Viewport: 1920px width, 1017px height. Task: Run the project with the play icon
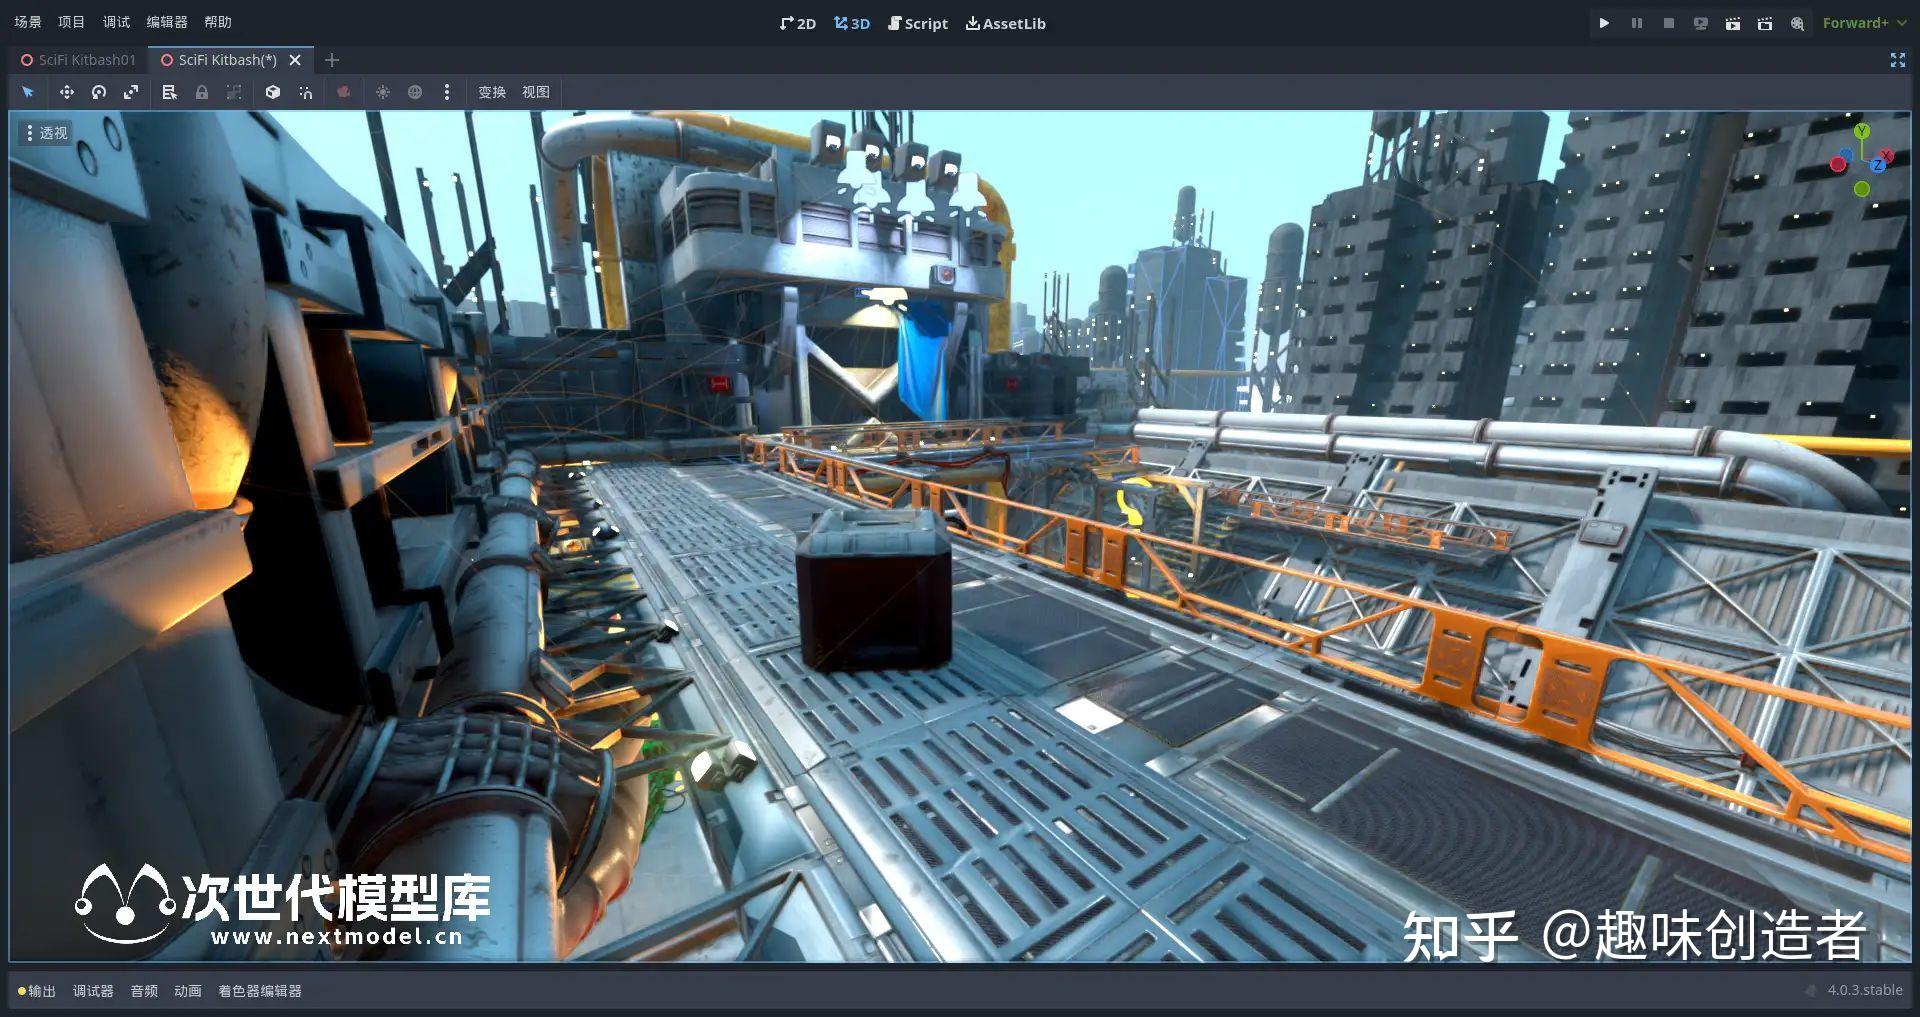1604,22
